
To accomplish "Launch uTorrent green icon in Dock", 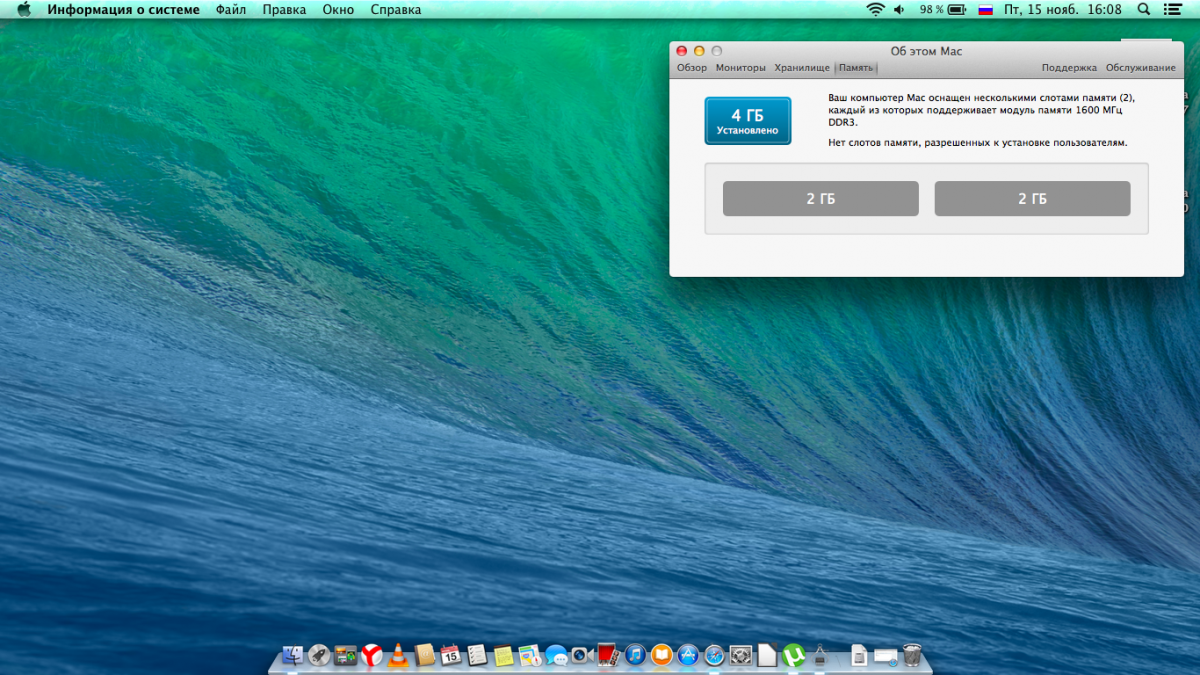I will click(x=793, y=655).
